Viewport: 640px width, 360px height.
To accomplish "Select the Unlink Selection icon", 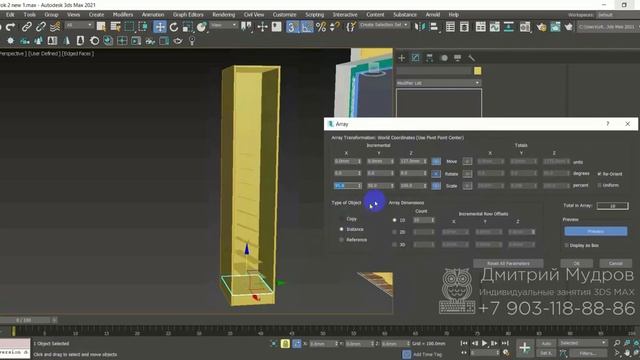I will click(41, 27).
